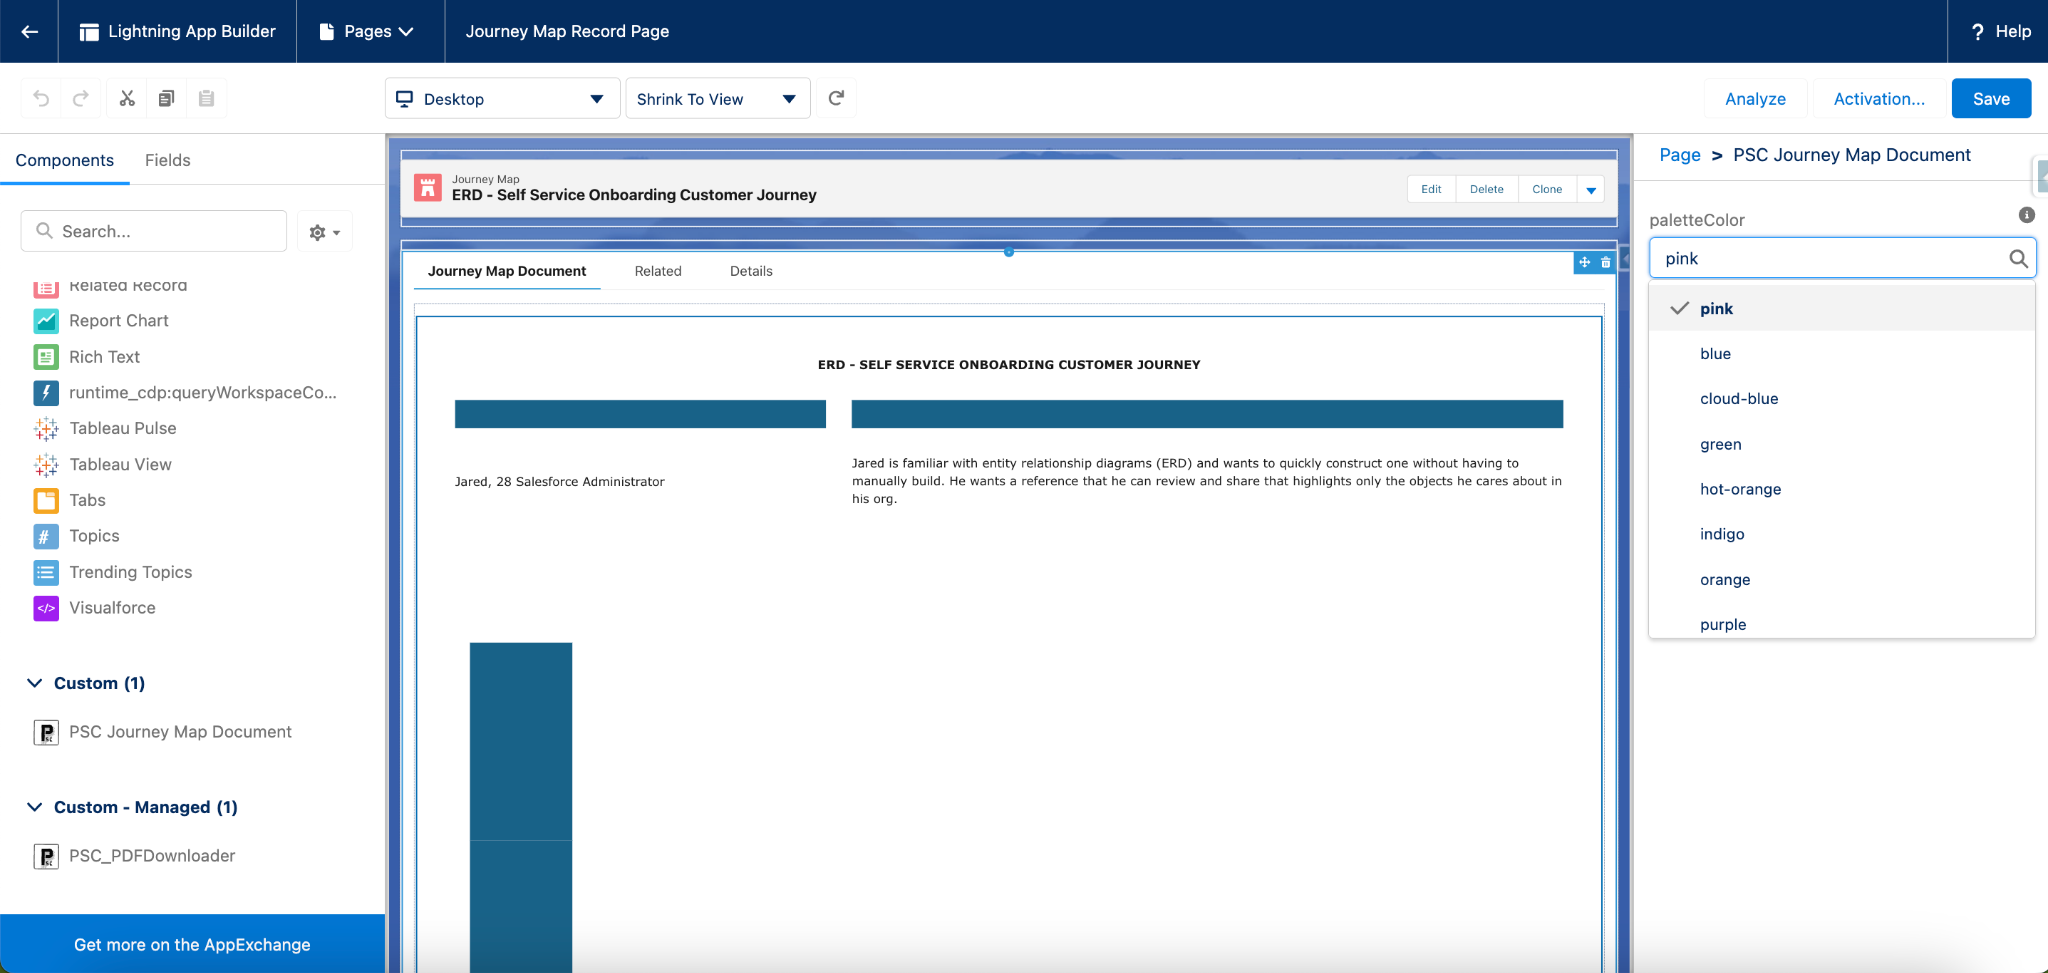Image resolution: width=2048 pixels, height=973 pixels.
Task: Switch to the Fields tab
Action: (x=167, y=160)
